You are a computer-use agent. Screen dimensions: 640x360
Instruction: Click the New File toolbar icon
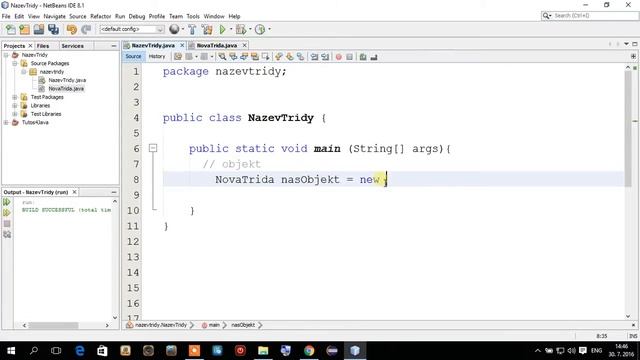11,29
